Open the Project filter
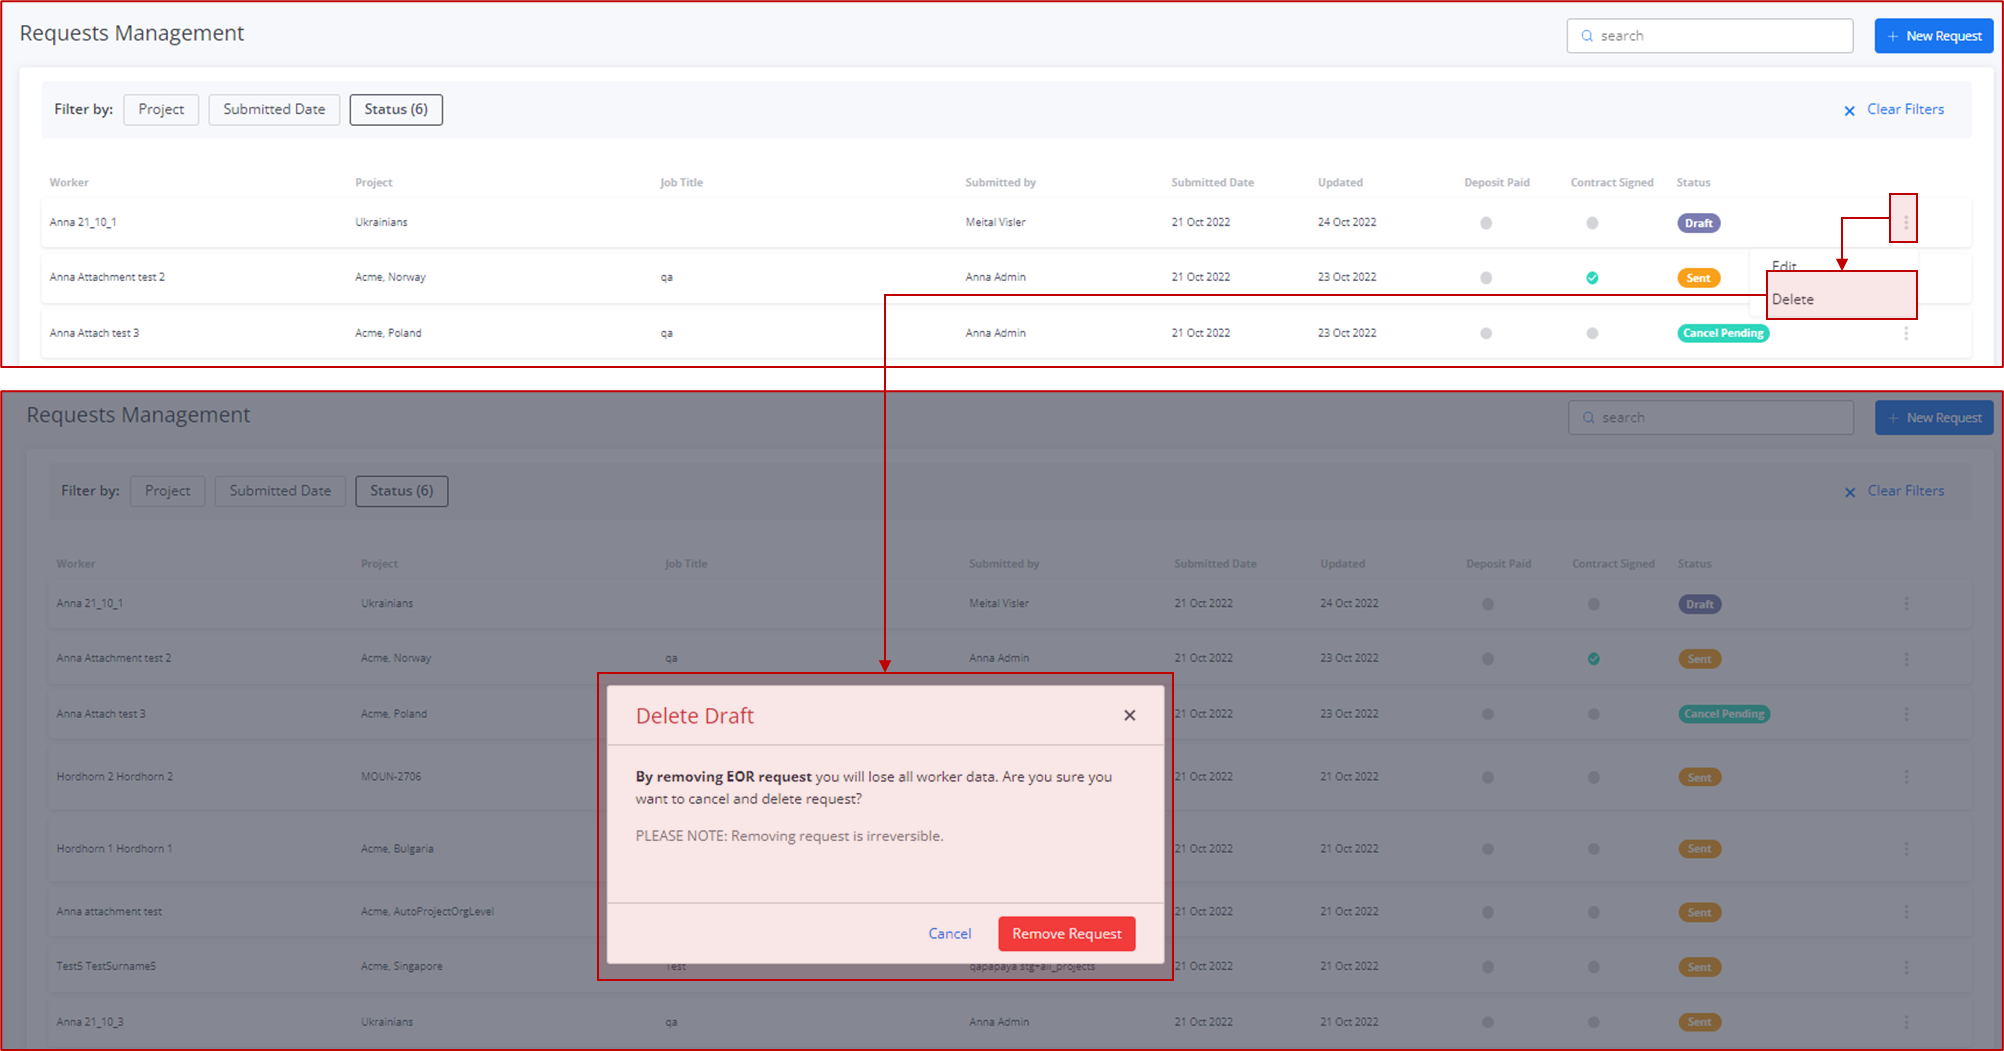Screen dimensions: 2004x1051 coord(160,109)
